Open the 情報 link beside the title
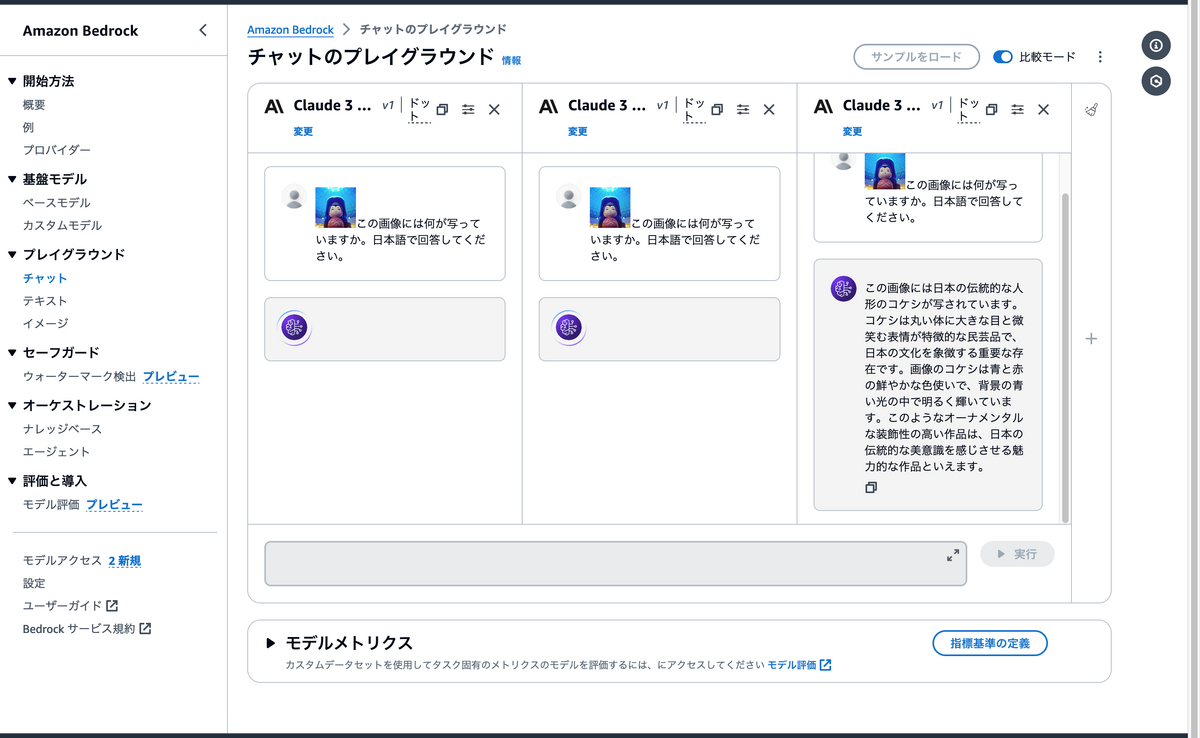1200x738 pixels. click(511, 60)
